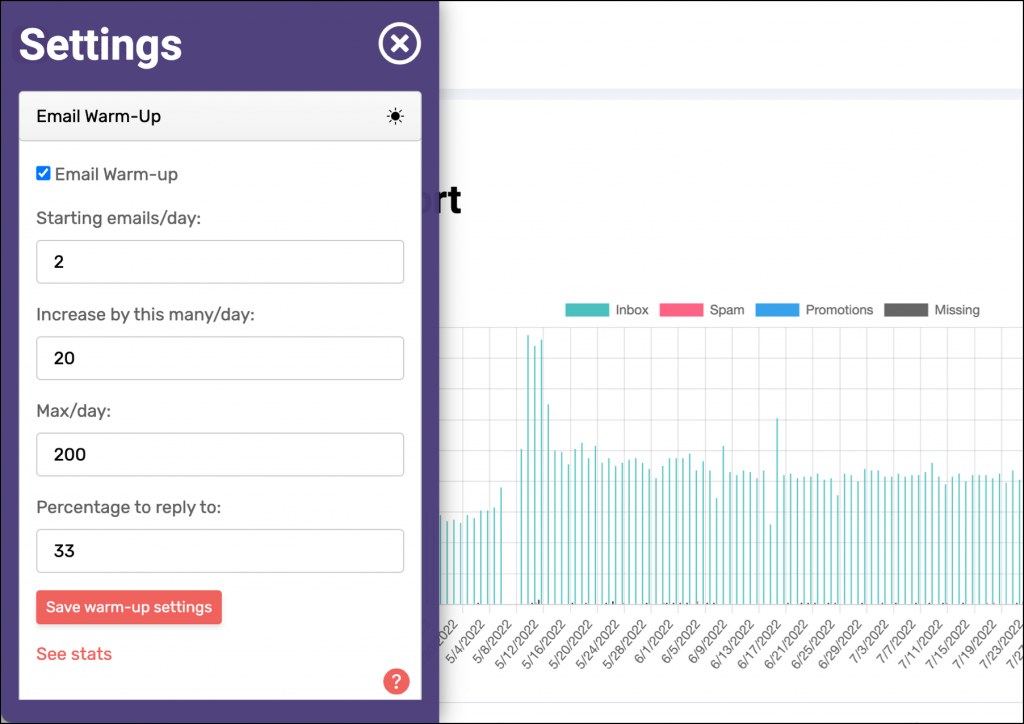Image resolution: width=1024 pixels, height=724 pixels.
Task: Close the Settings panel
Action: [x=399, y=43]
